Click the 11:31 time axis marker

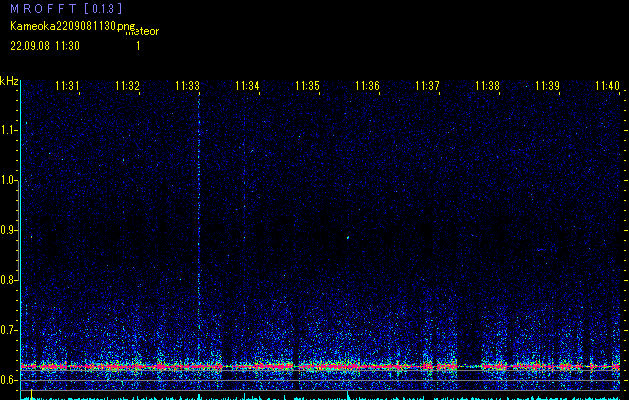[67, 85]
